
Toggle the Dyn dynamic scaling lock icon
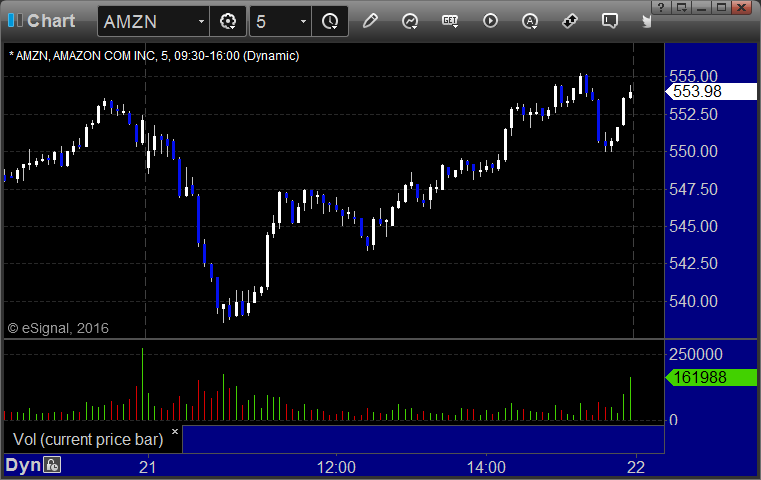coord(51,465)
